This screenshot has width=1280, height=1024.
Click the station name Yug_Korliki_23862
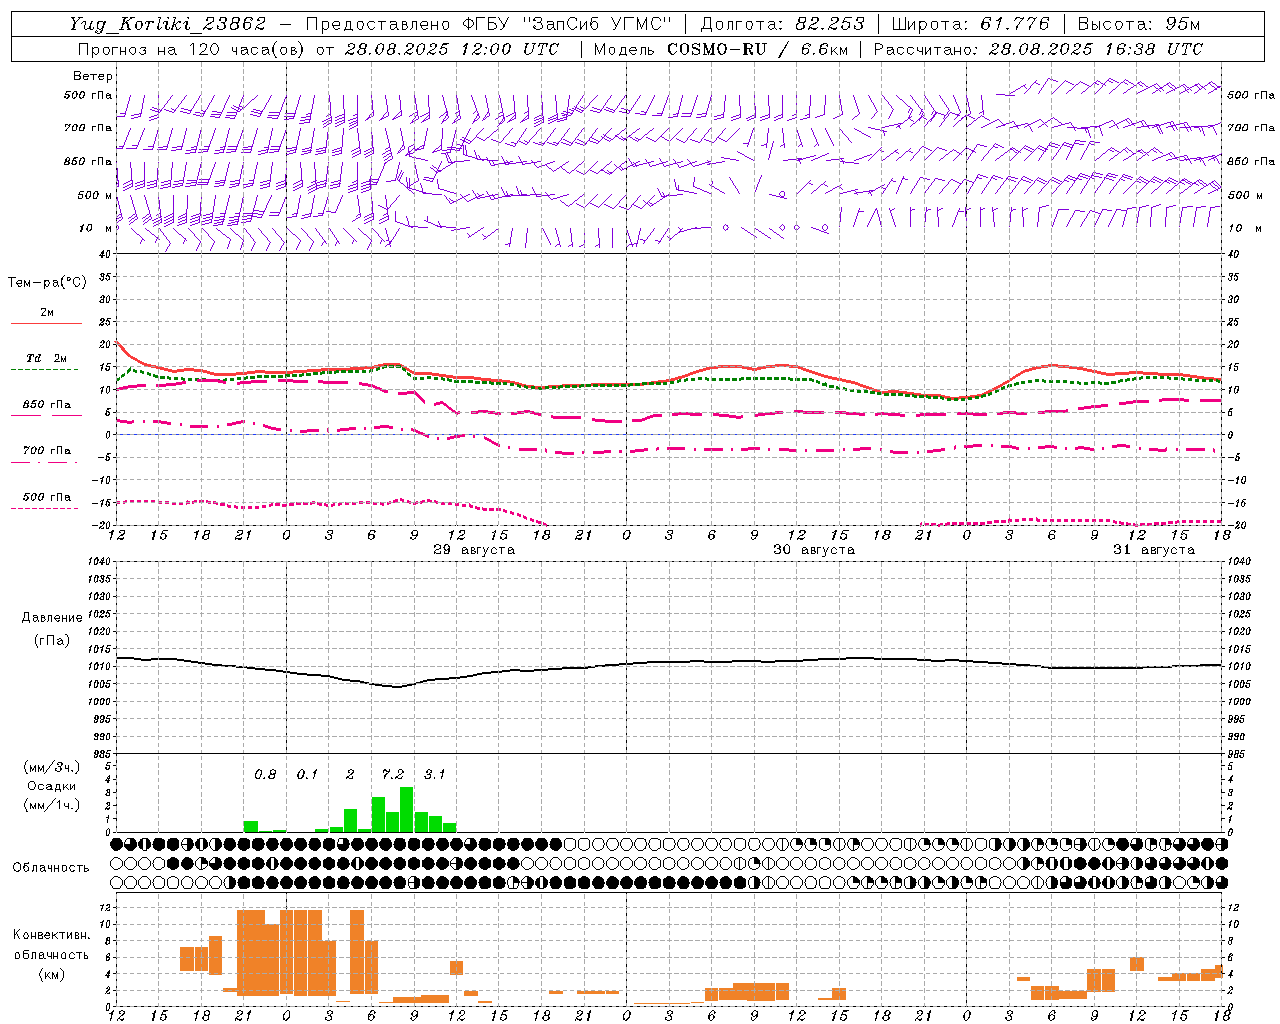pyautogui.click(x=168, y=24)
